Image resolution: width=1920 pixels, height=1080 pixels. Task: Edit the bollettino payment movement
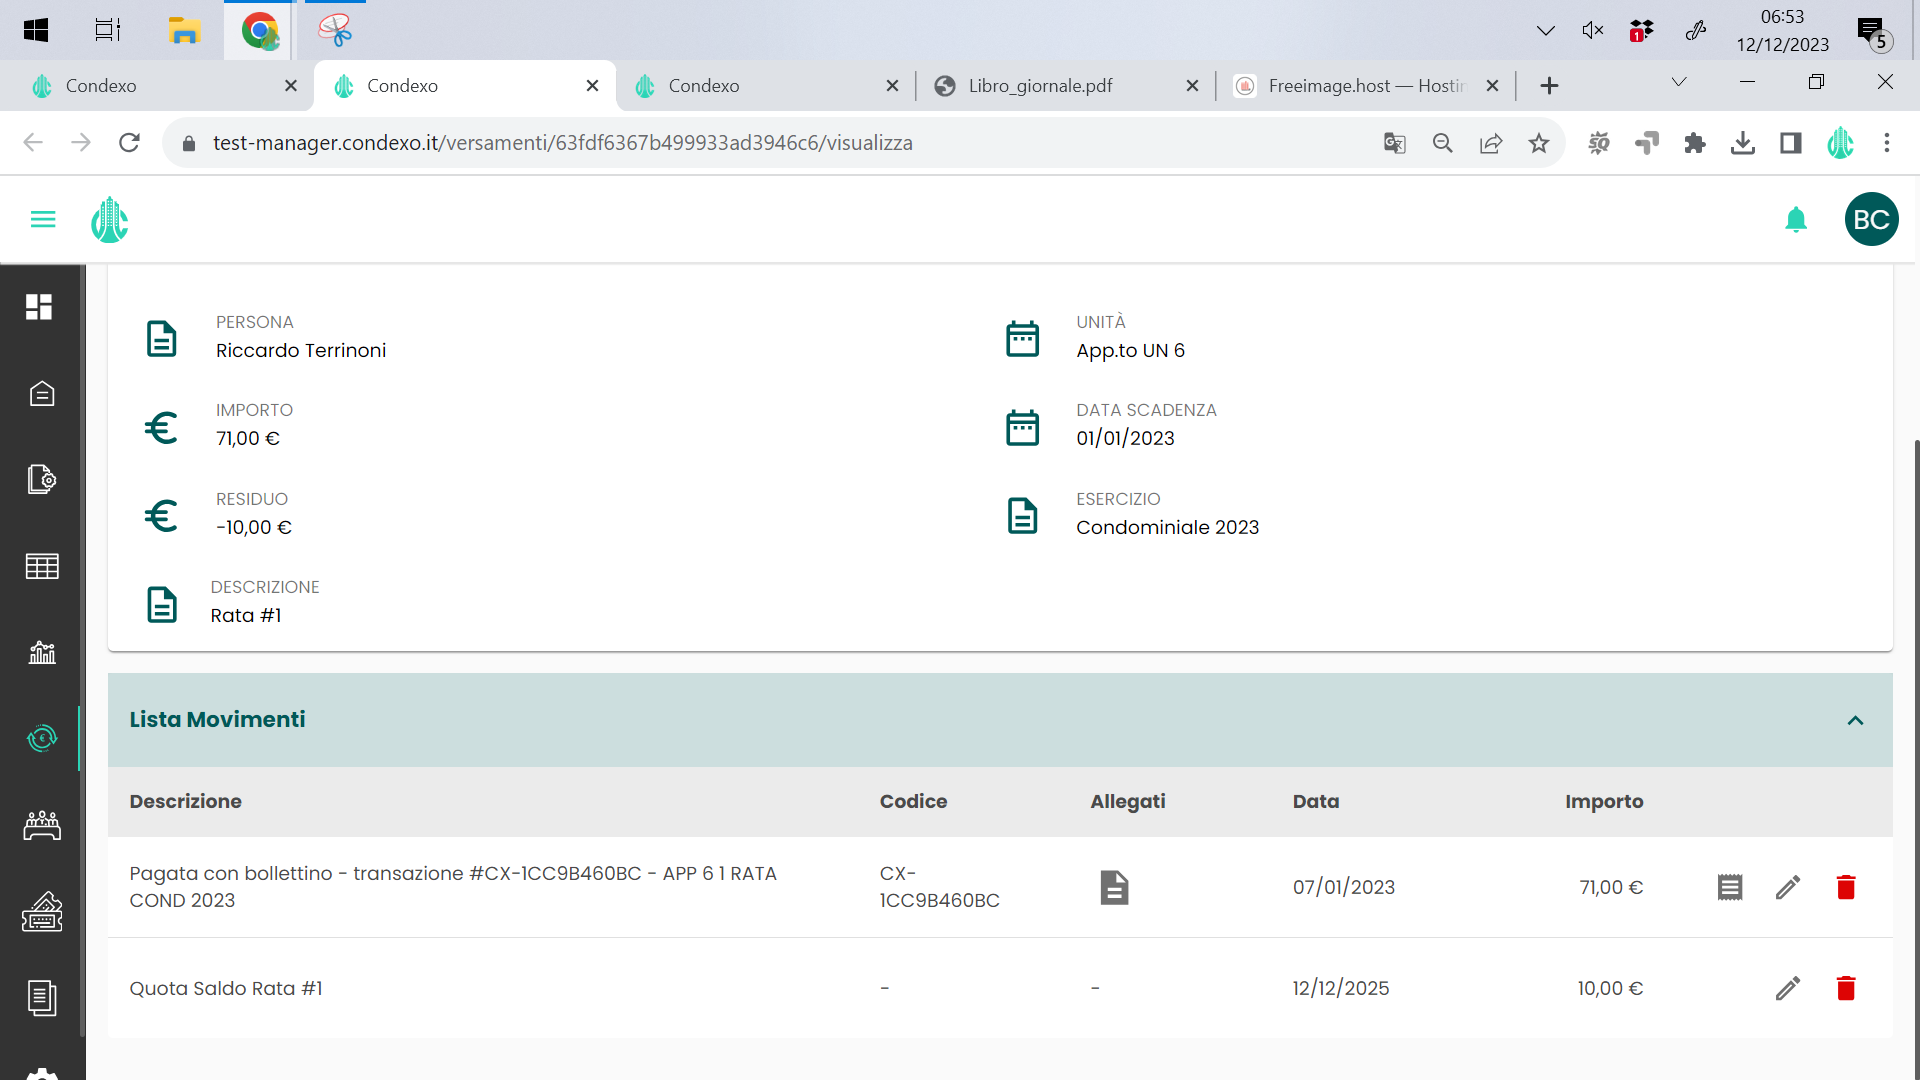click(1788, 887)
